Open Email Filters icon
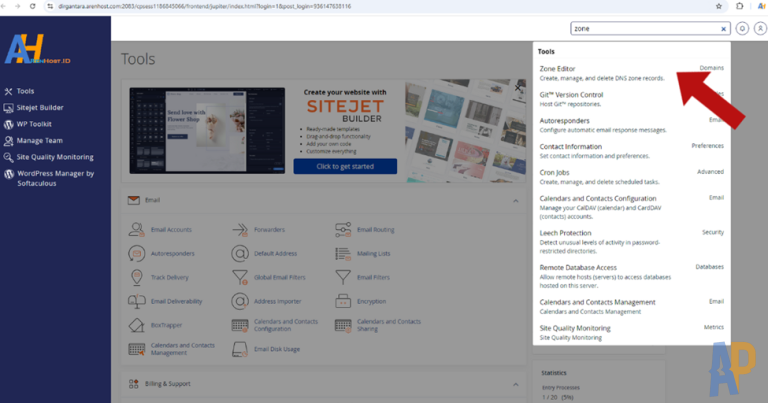This screenshot has height=403, width=768. coord(343,278)
